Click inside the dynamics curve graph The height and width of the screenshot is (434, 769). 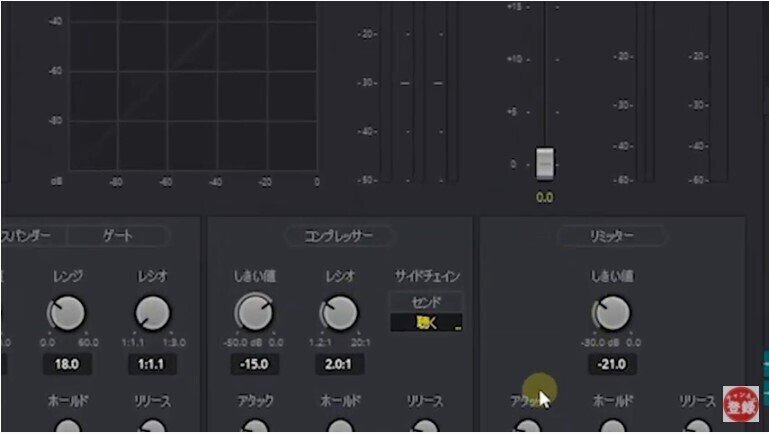pos(193,86)
